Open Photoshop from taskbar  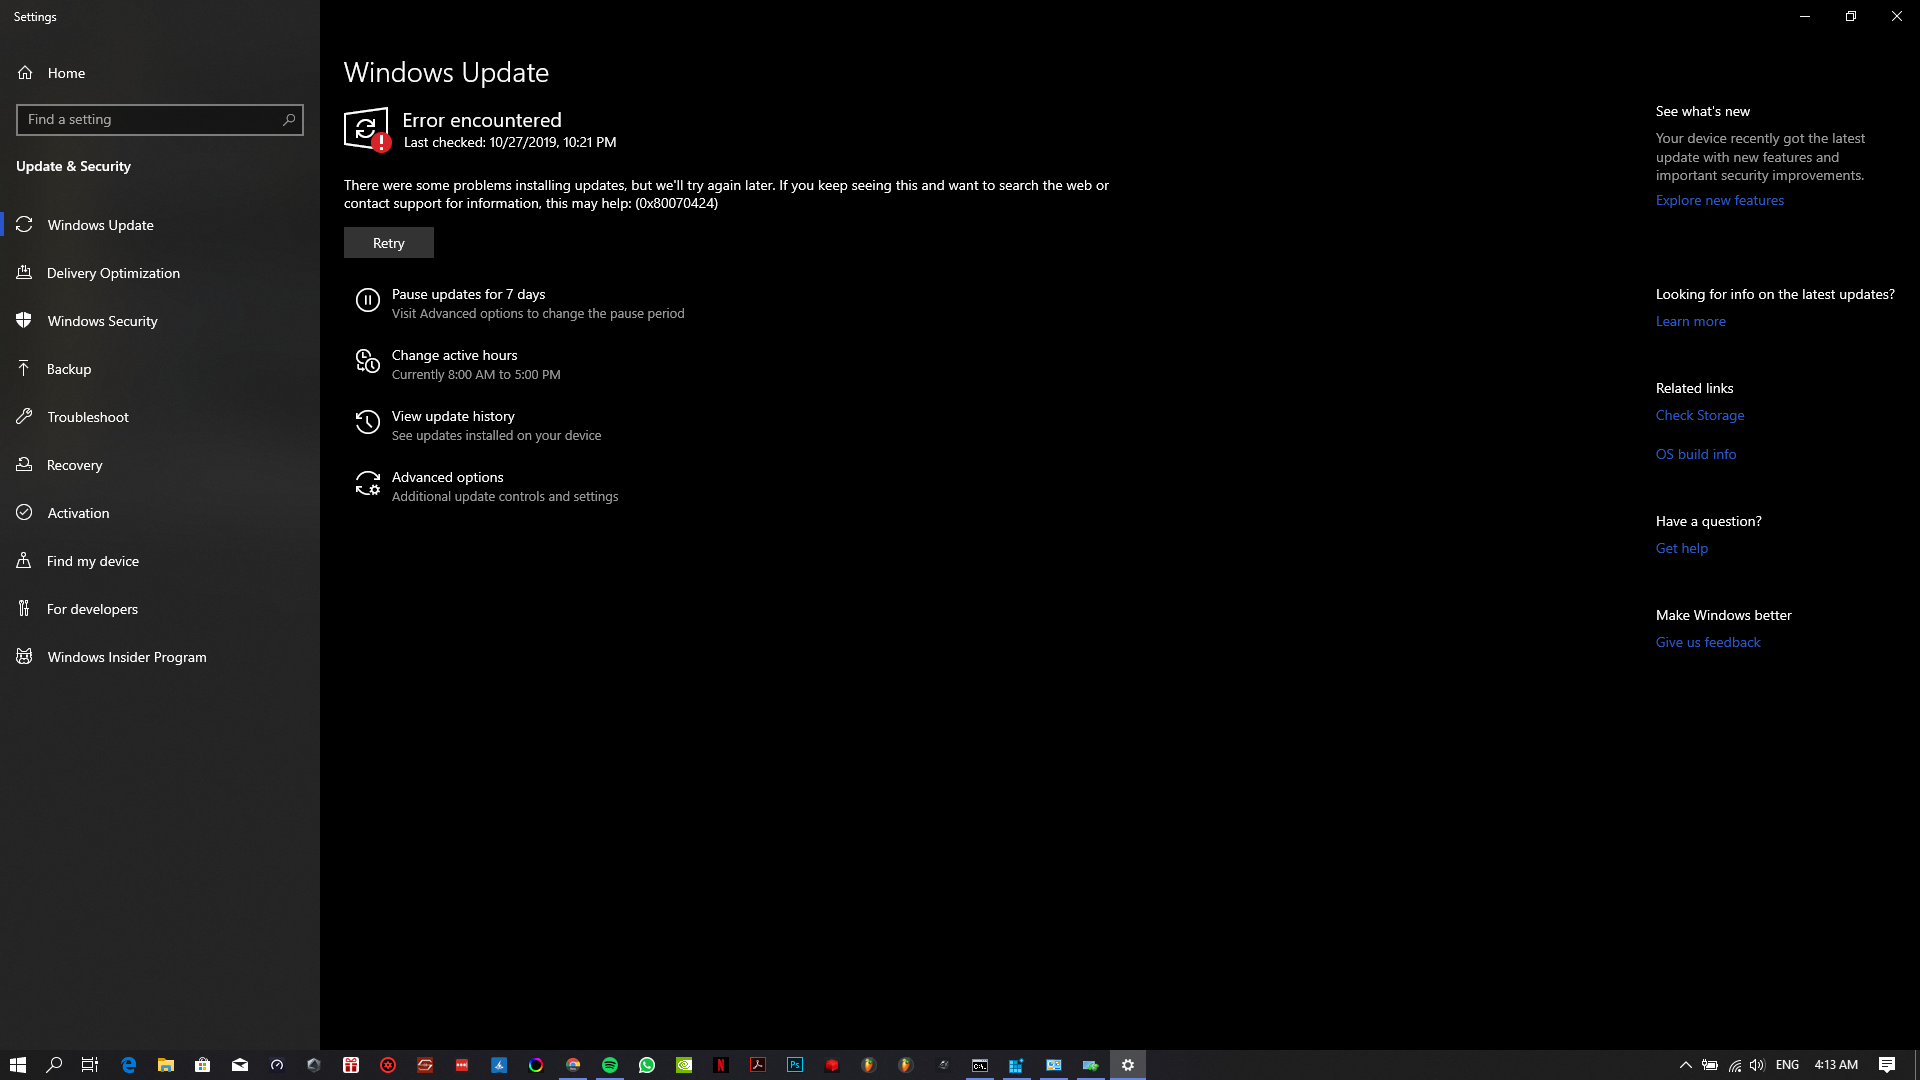click(795, 1065)
